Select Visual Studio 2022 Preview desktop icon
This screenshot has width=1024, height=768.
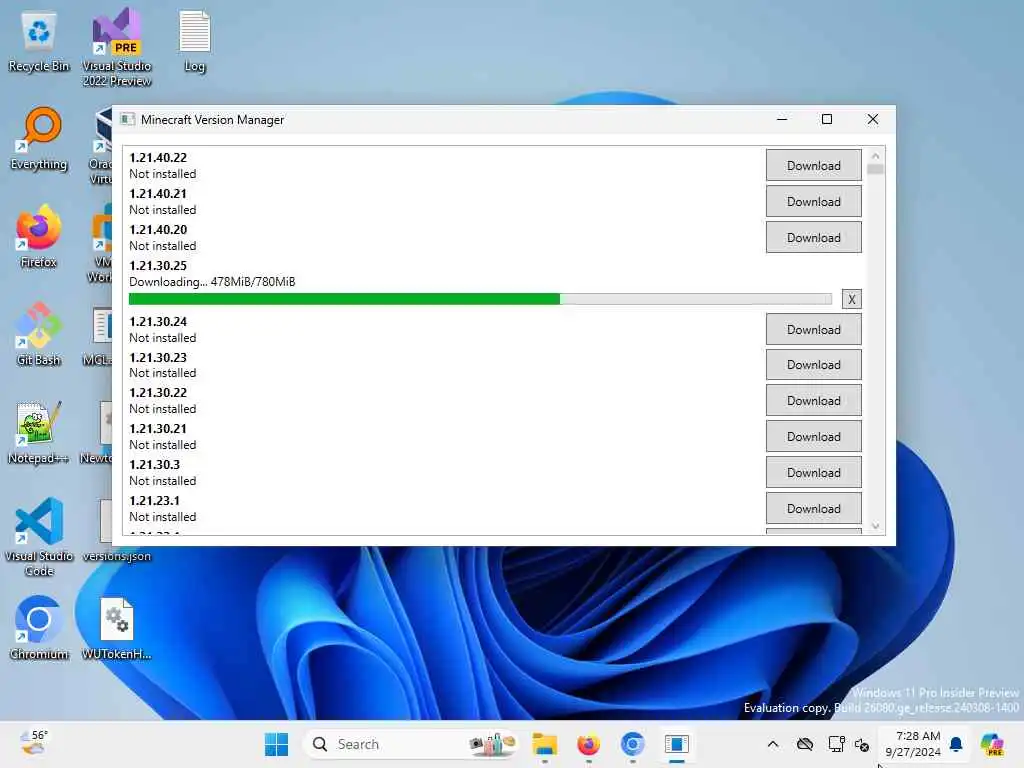117,48
